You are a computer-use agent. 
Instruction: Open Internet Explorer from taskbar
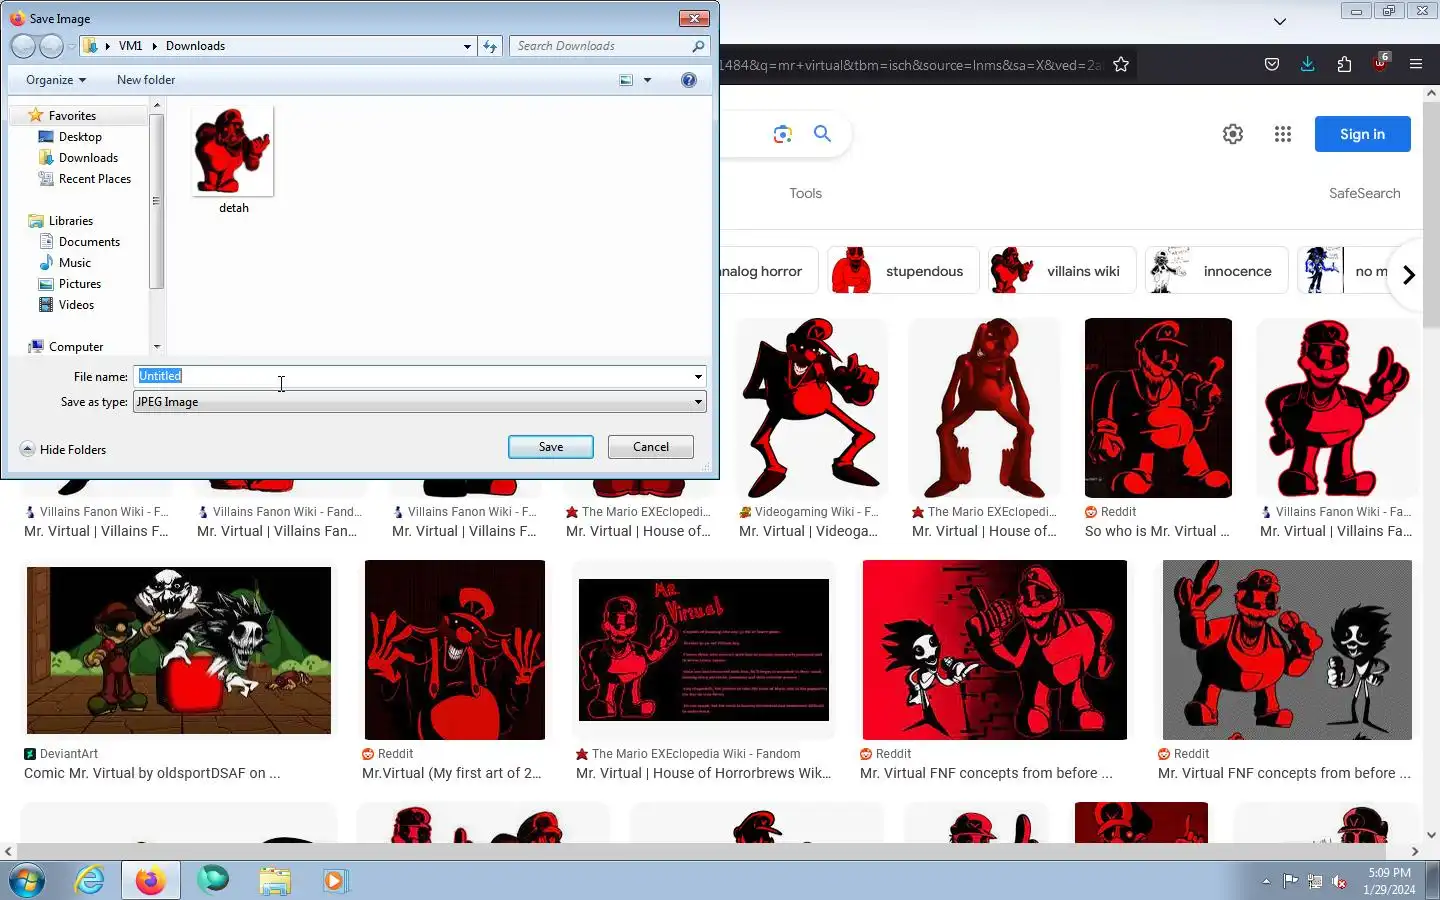click(90, 881)
